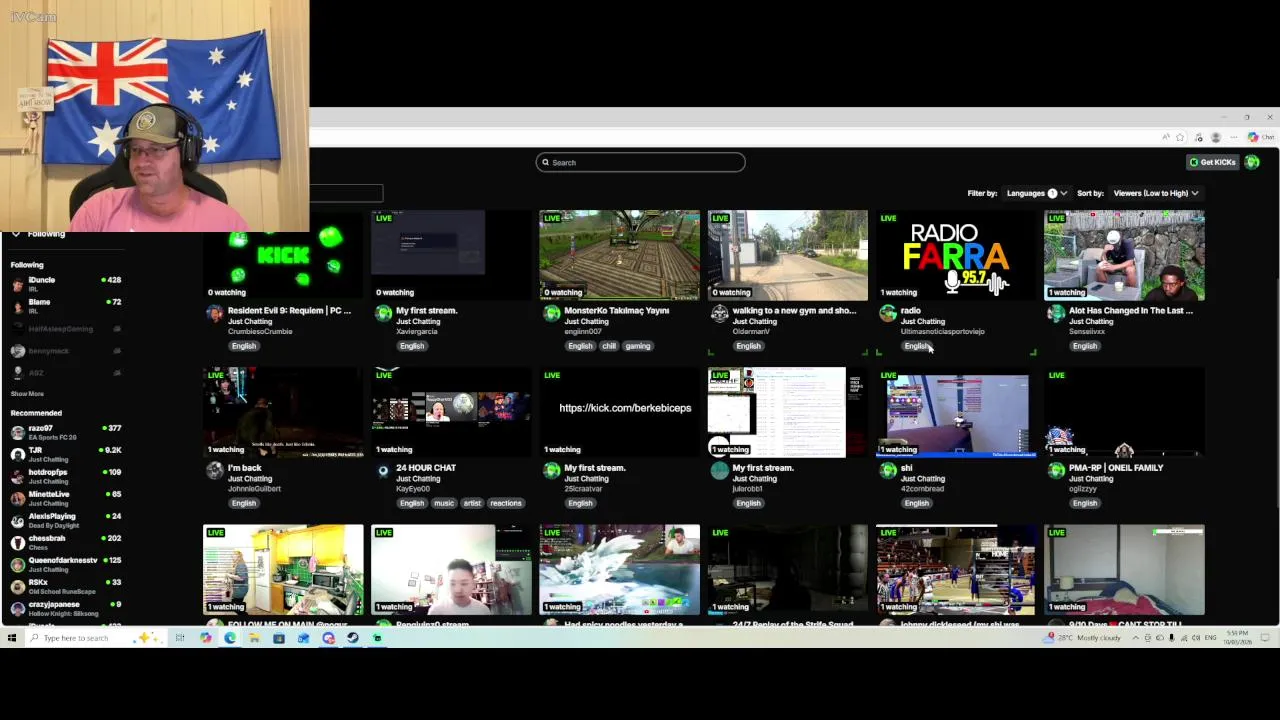1280x720 pixels.
Task: Click the Edge read aloud icon
Action: 1165,137
